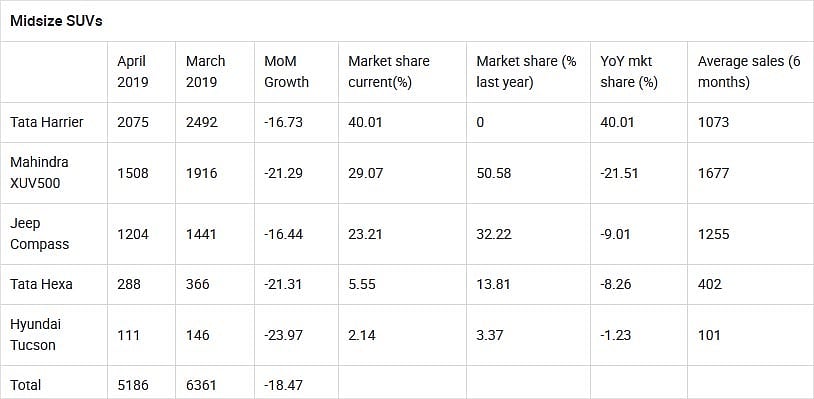Select the Mahindra XUV500 row label
This screenshot has height=399, width=814.
tap(39, 172)
